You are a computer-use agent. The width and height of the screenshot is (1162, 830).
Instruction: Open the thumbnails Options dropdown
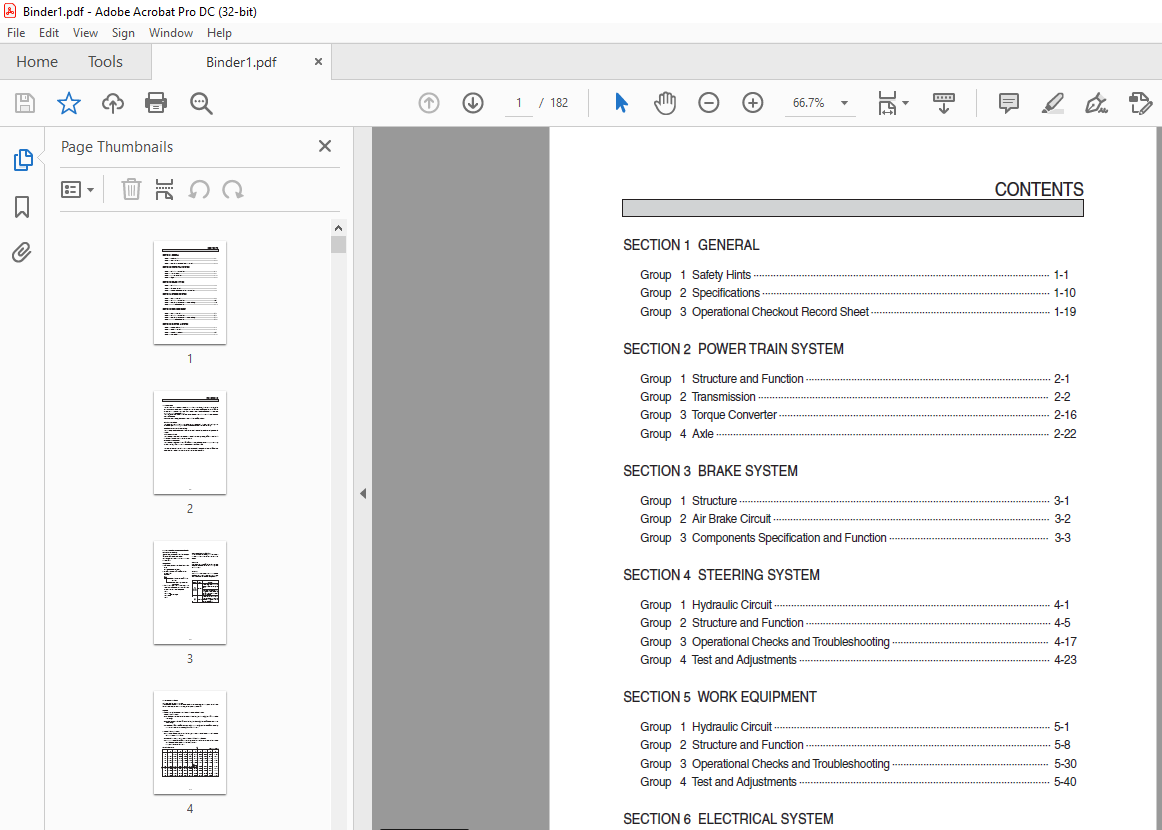pos(77,190)
